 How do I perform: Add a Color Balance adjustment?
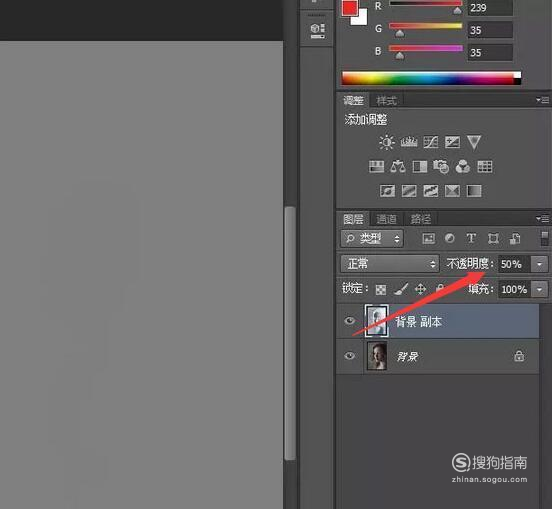point(398,166)
